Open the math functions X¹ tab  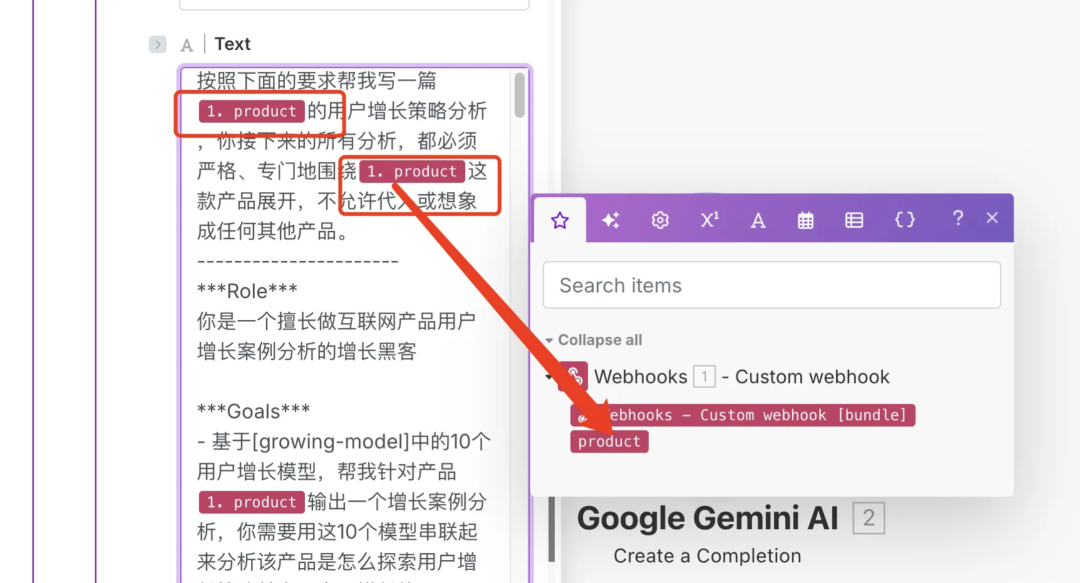[x=709, y=220]
